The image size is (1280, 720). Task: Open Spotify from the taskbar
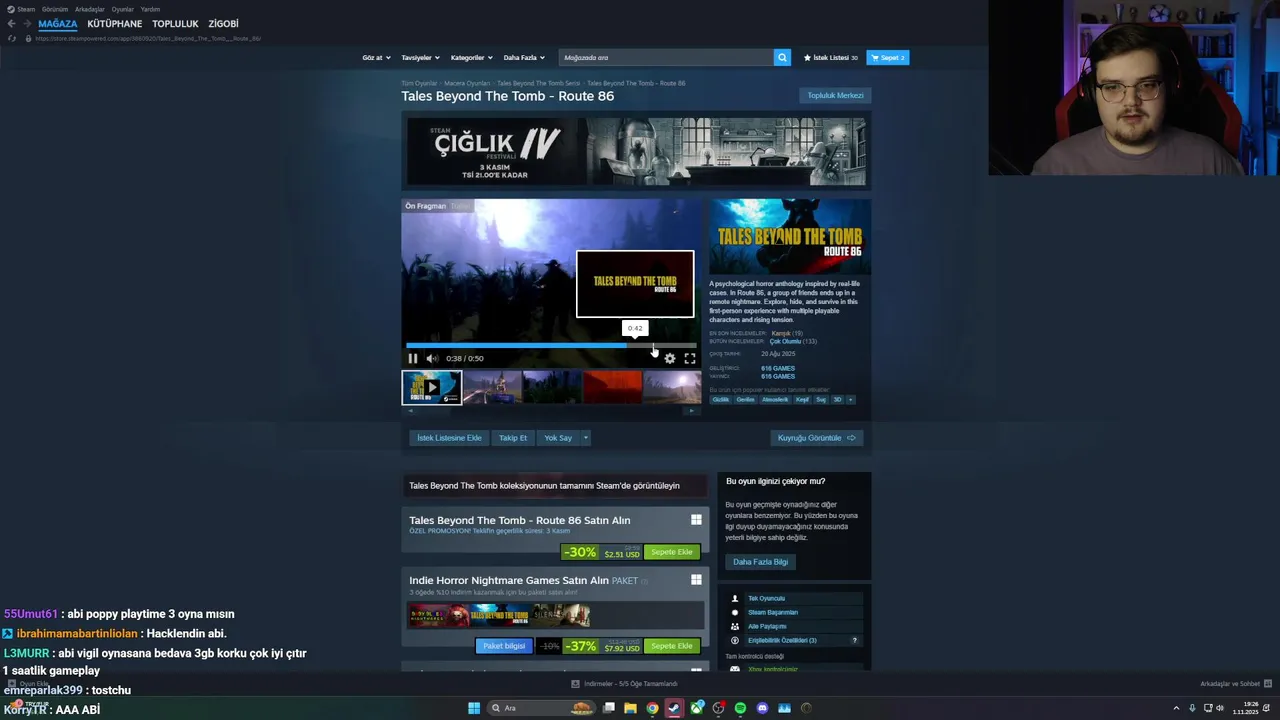[x=740, y=708]
